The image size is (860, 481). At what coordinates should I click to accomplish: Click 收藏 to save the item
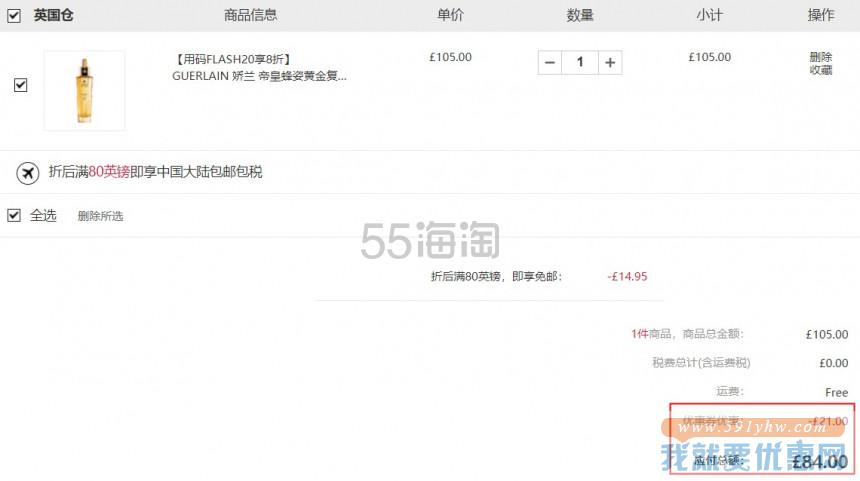[821, 70]
